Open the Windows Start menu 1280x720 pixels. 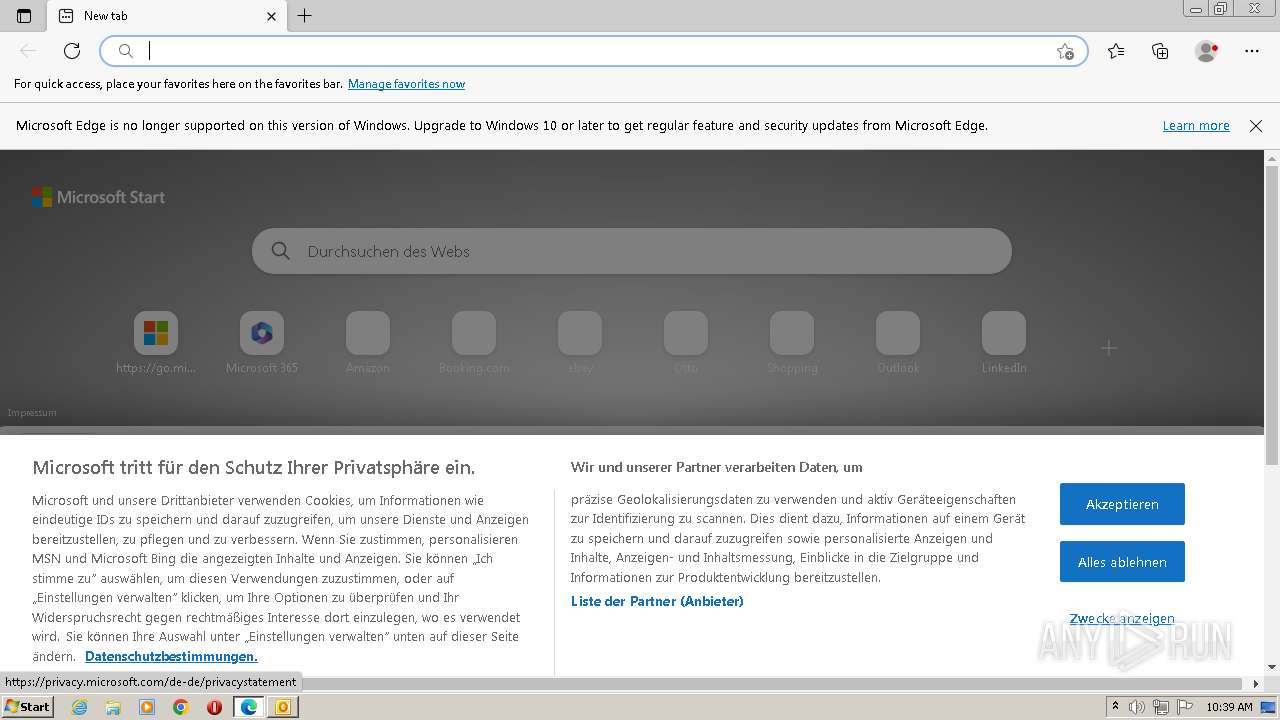(x=27, y=707)
